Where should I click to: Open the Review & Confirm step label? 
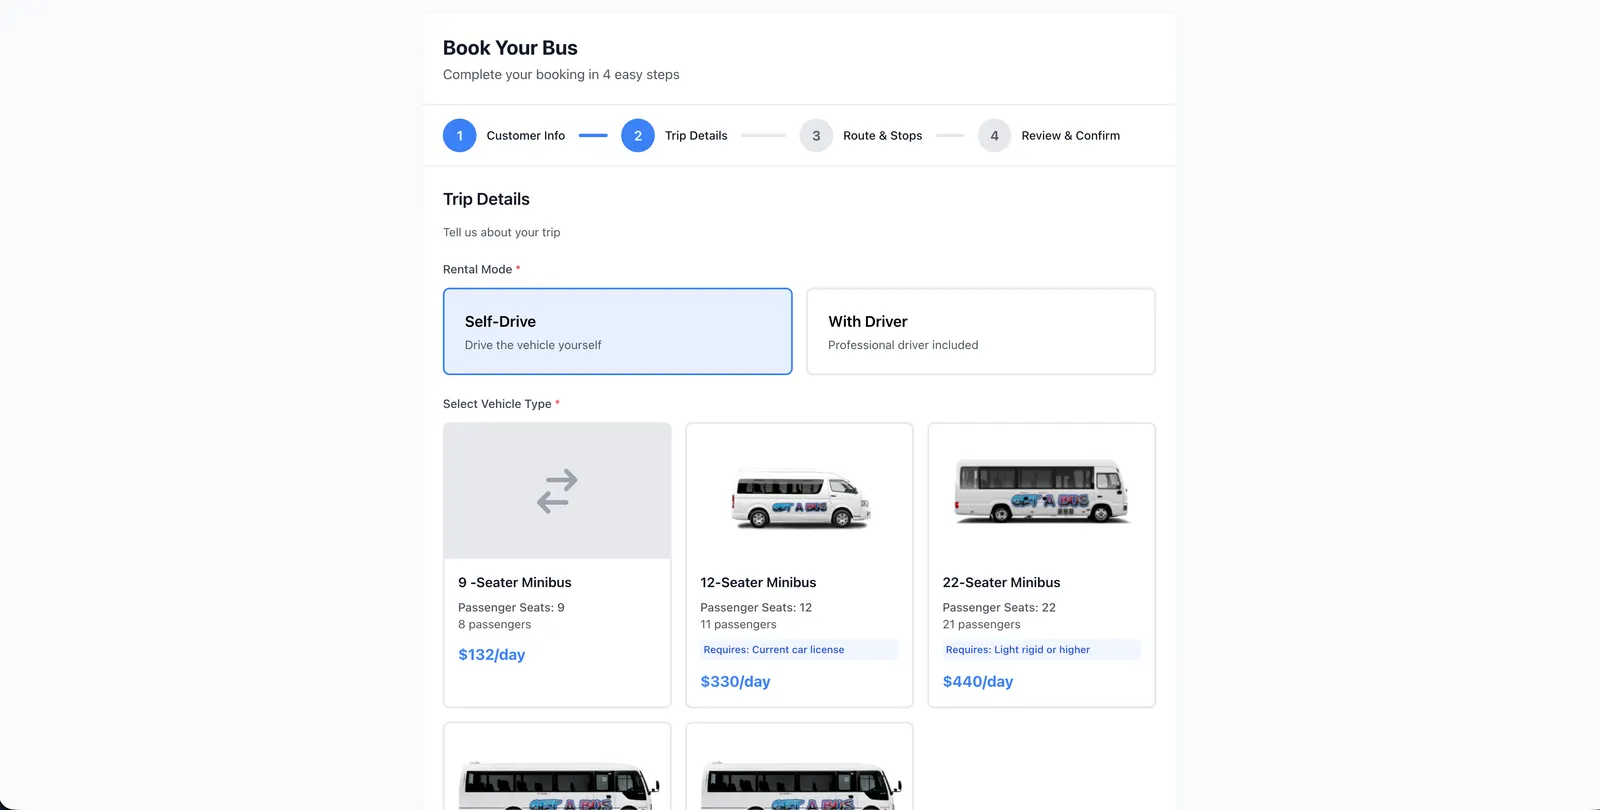click(x=1070, y=136)
